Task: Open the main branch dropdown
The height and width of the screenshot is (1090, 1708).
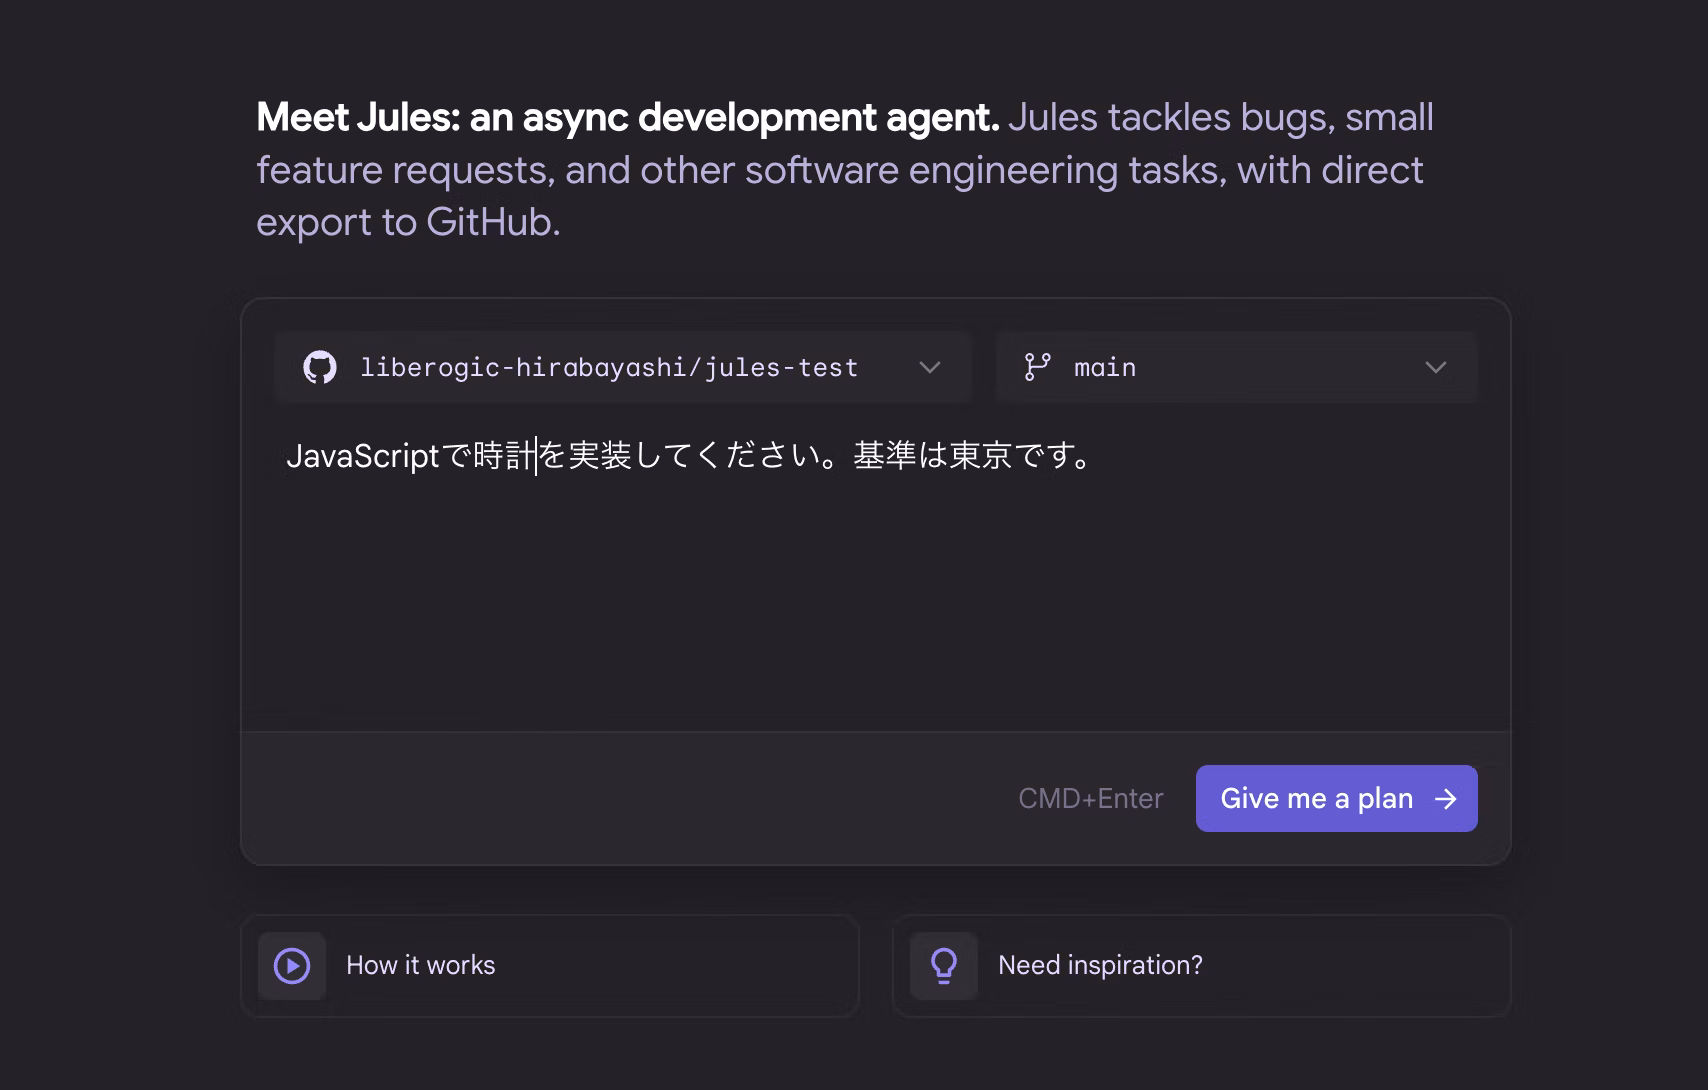Action: tap(1236, 367)
